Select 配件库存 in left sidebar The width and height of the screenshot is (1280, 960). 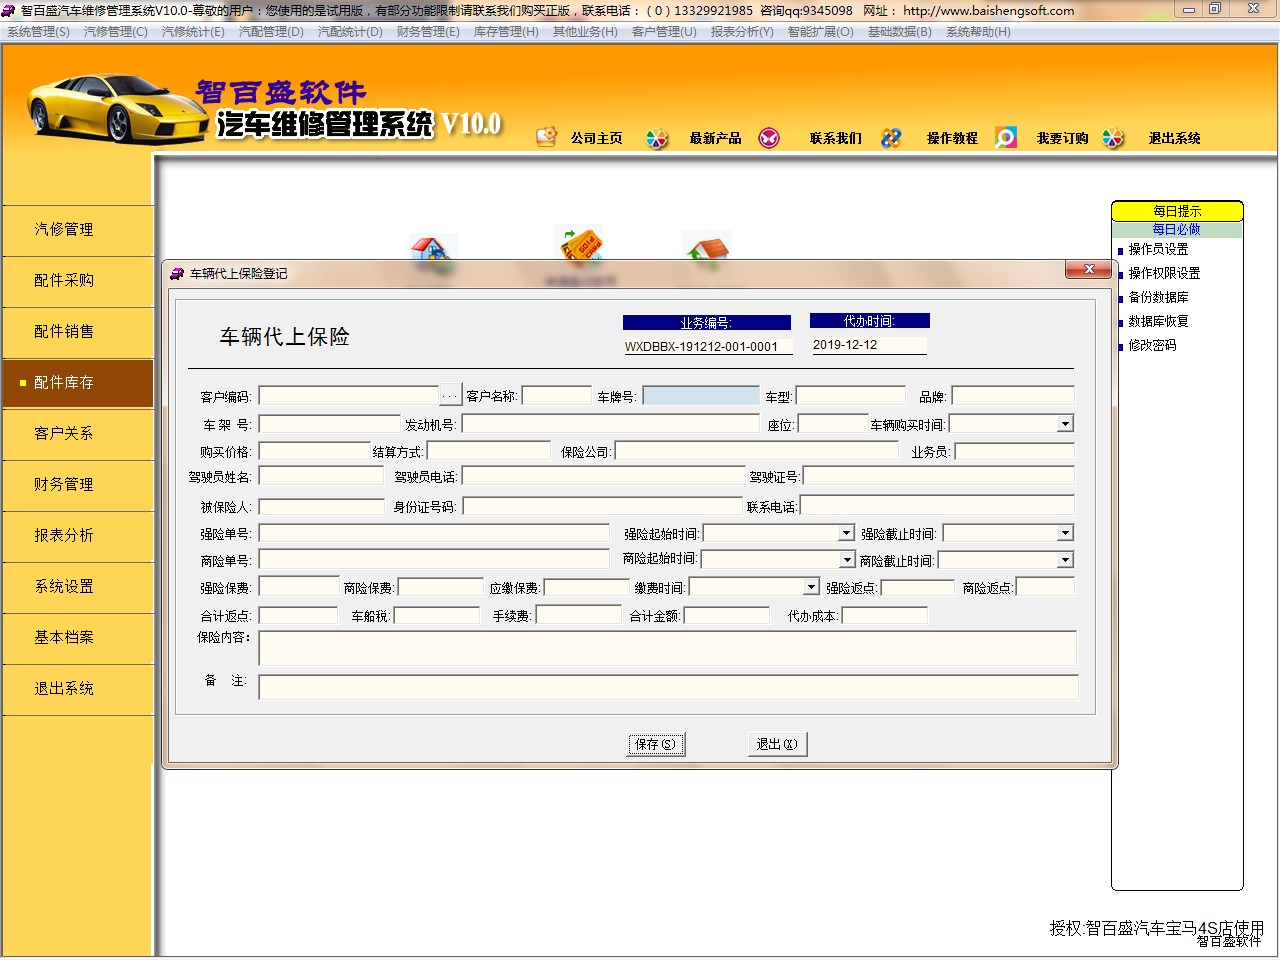(x=78, y=383)
